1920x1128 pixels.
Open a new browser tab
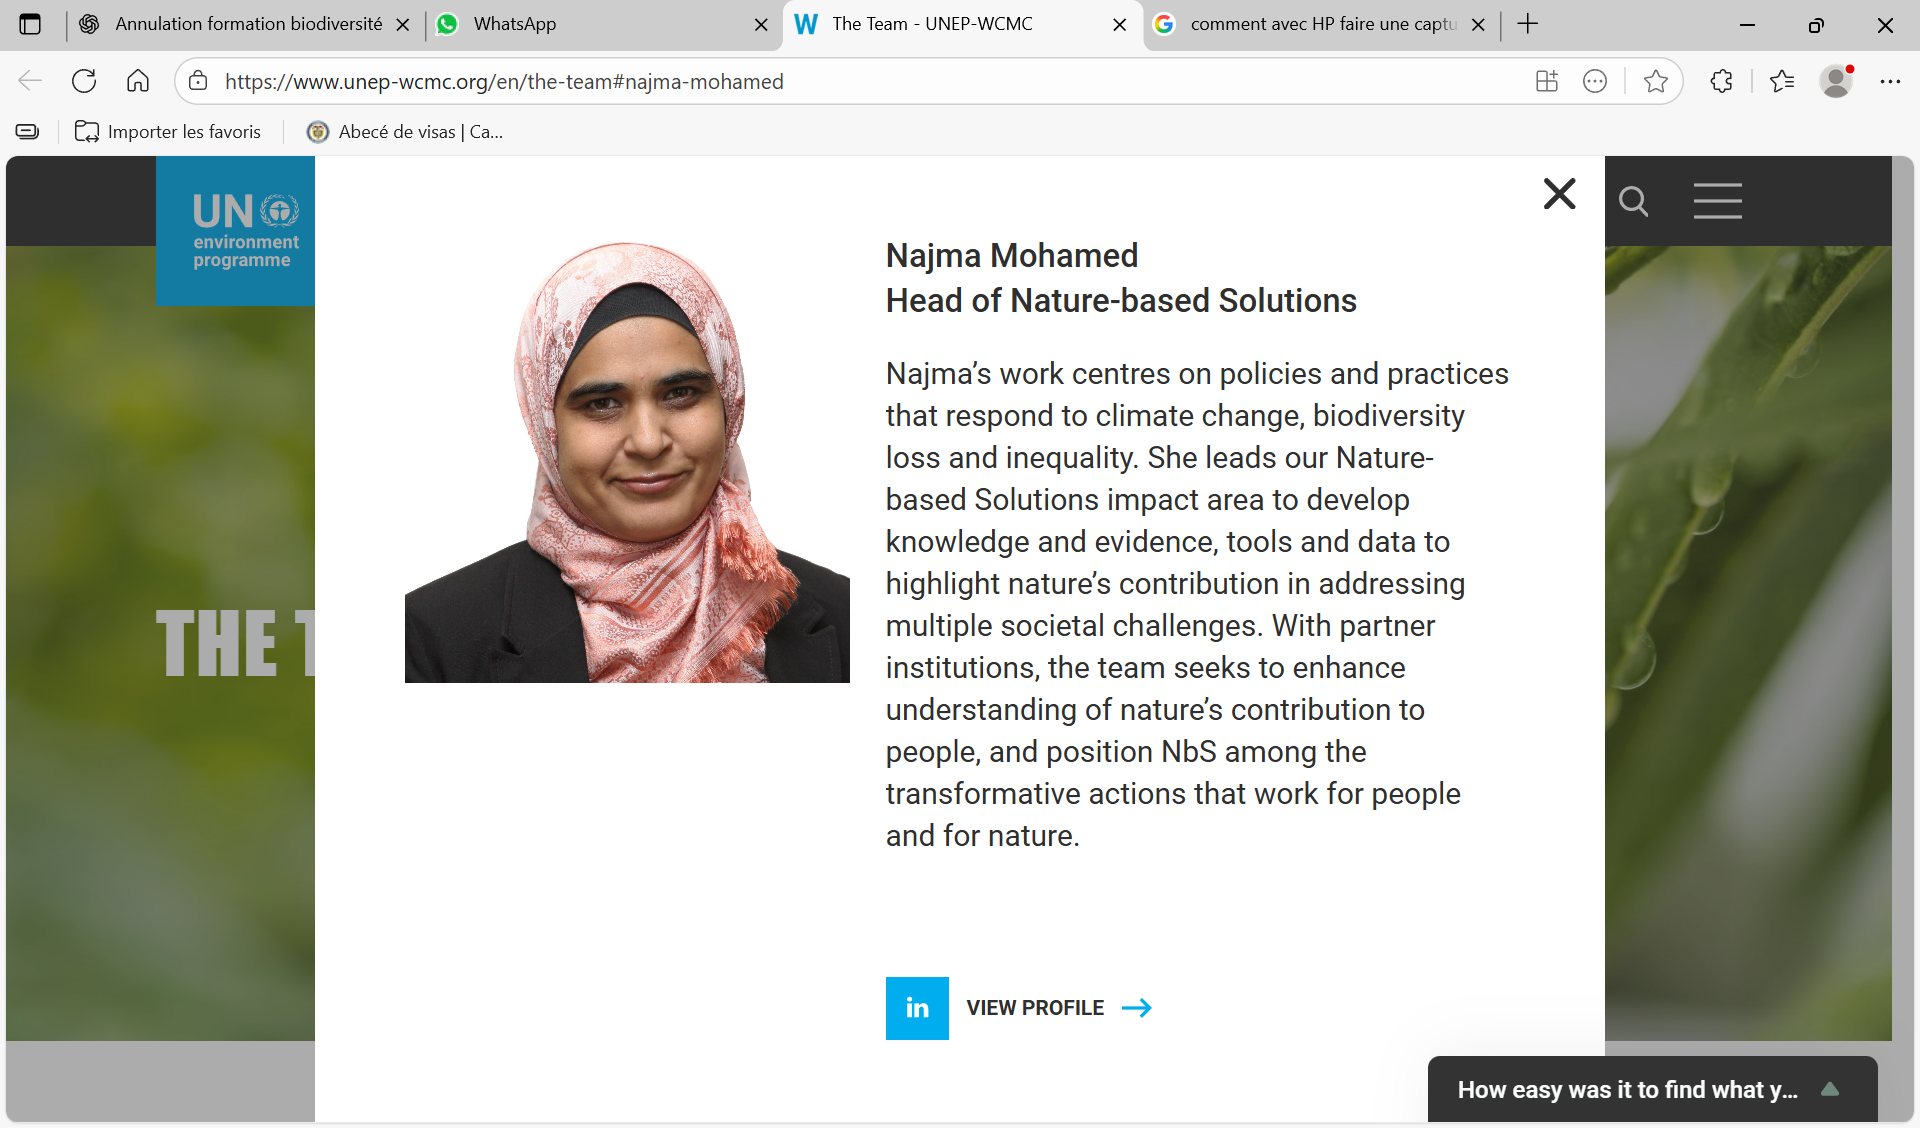tap(1528, 24)
